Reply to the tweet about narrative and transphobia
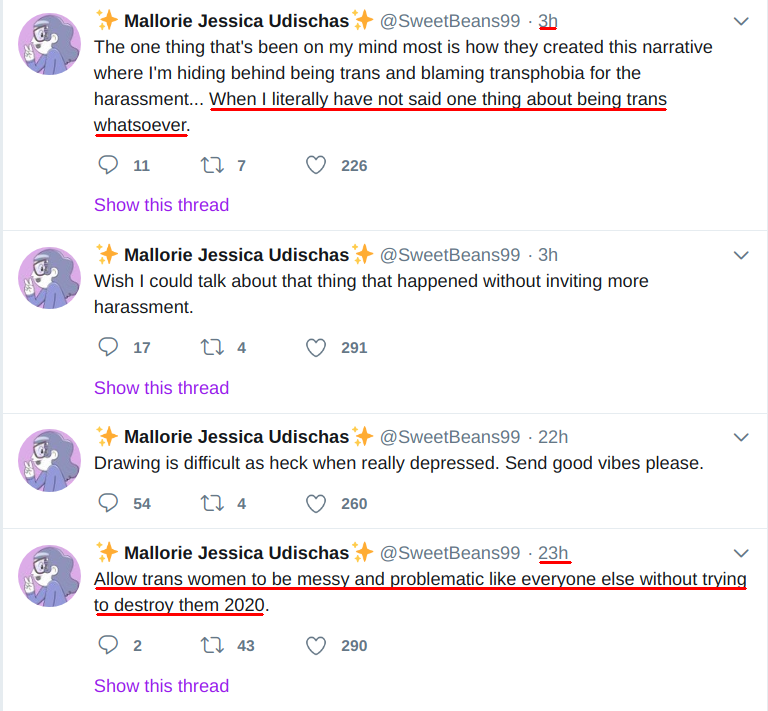Screen dimensions: 768x711 coord(108,165)
